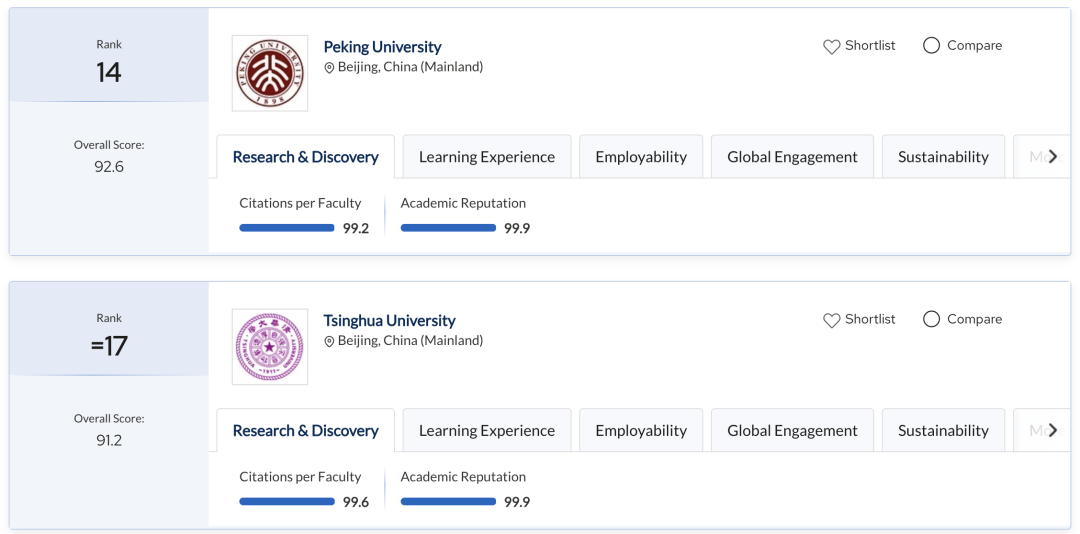This screenshot has width=1080, height=534.
Task: Expand more tabs arrow in Tsinghua card
Action: pos(1052,430)
